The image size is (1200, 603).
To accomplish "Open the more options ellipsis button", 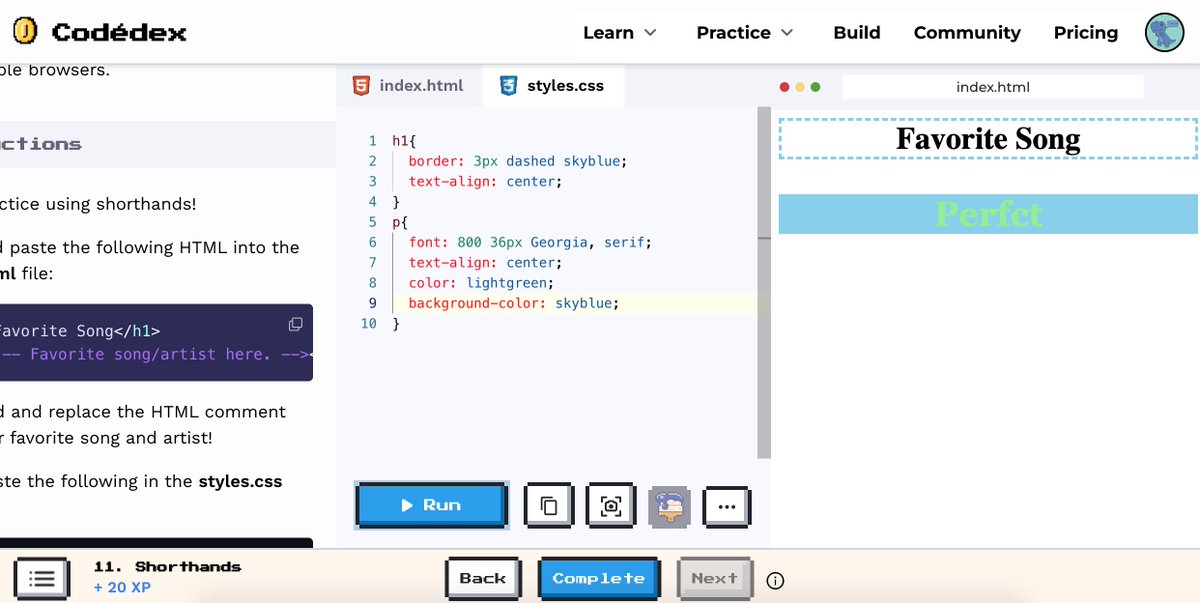I will click(x=727, y=506).
